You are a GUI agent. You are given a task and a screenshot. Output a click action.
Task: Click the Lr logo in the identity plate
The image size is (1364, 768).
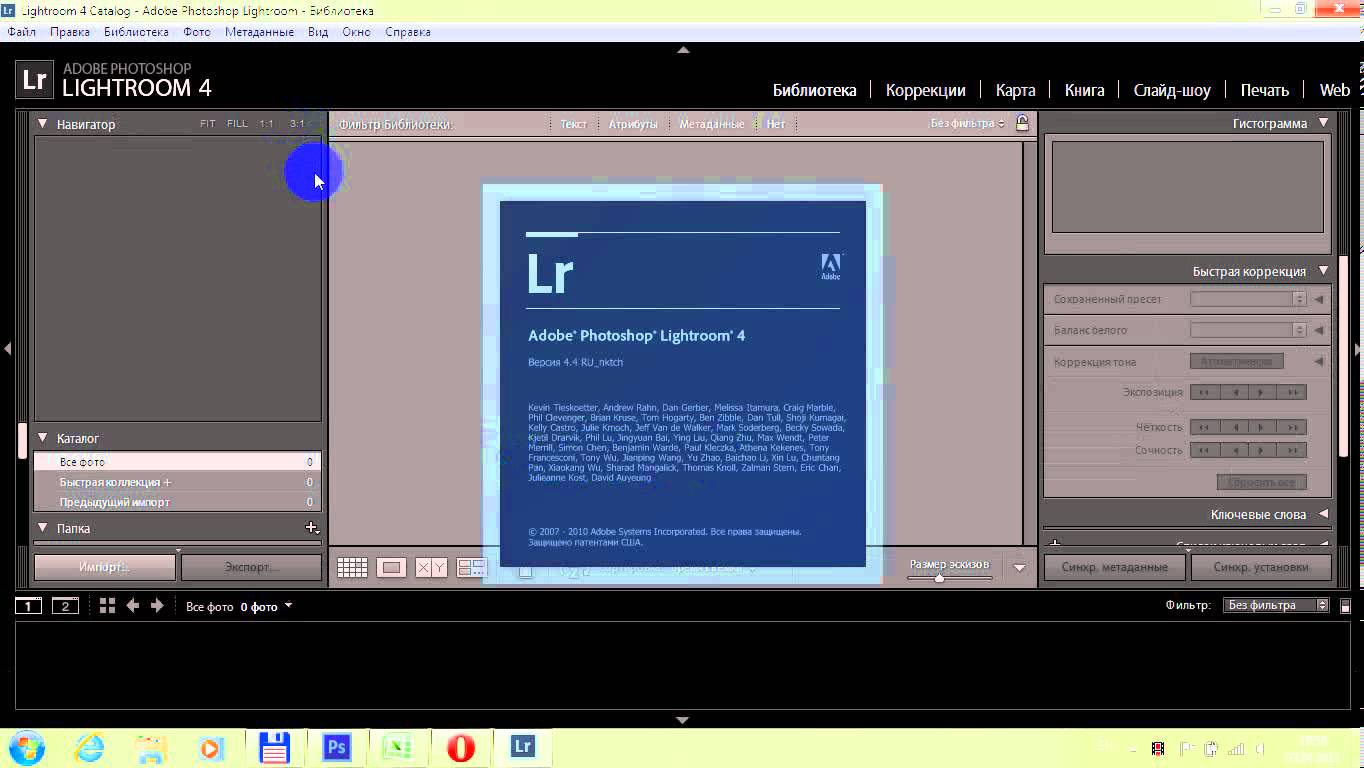tap(34, 80)
